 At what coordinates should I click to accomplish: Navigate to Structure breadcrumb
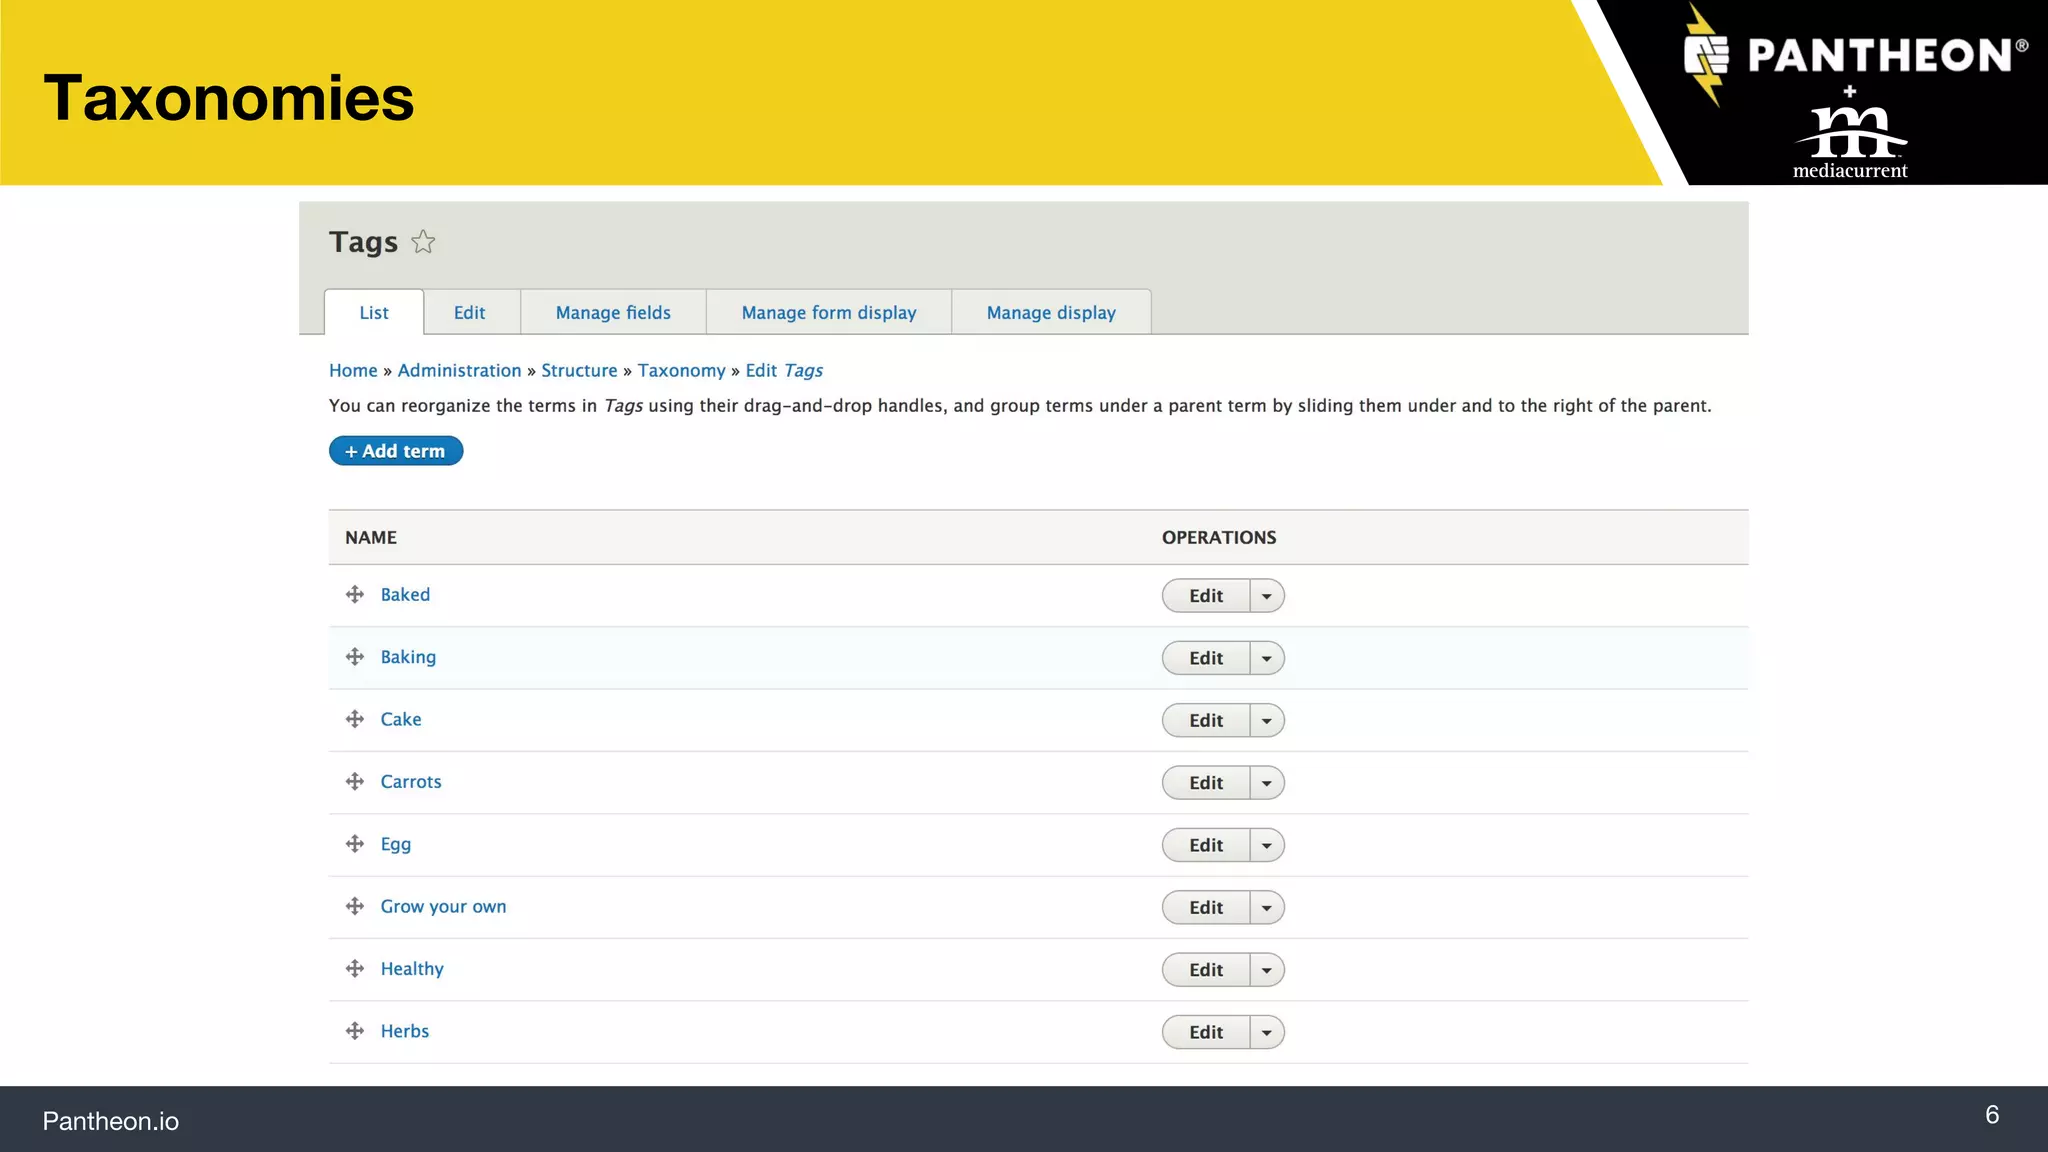(579, 371)
